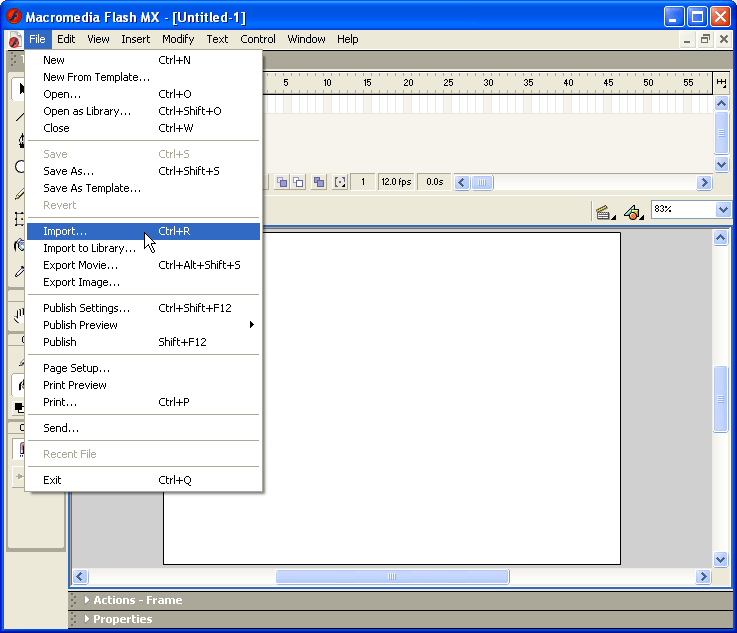Screen dimensions: 737x633
Task: Open the Help menu
Action: (347, 39)
